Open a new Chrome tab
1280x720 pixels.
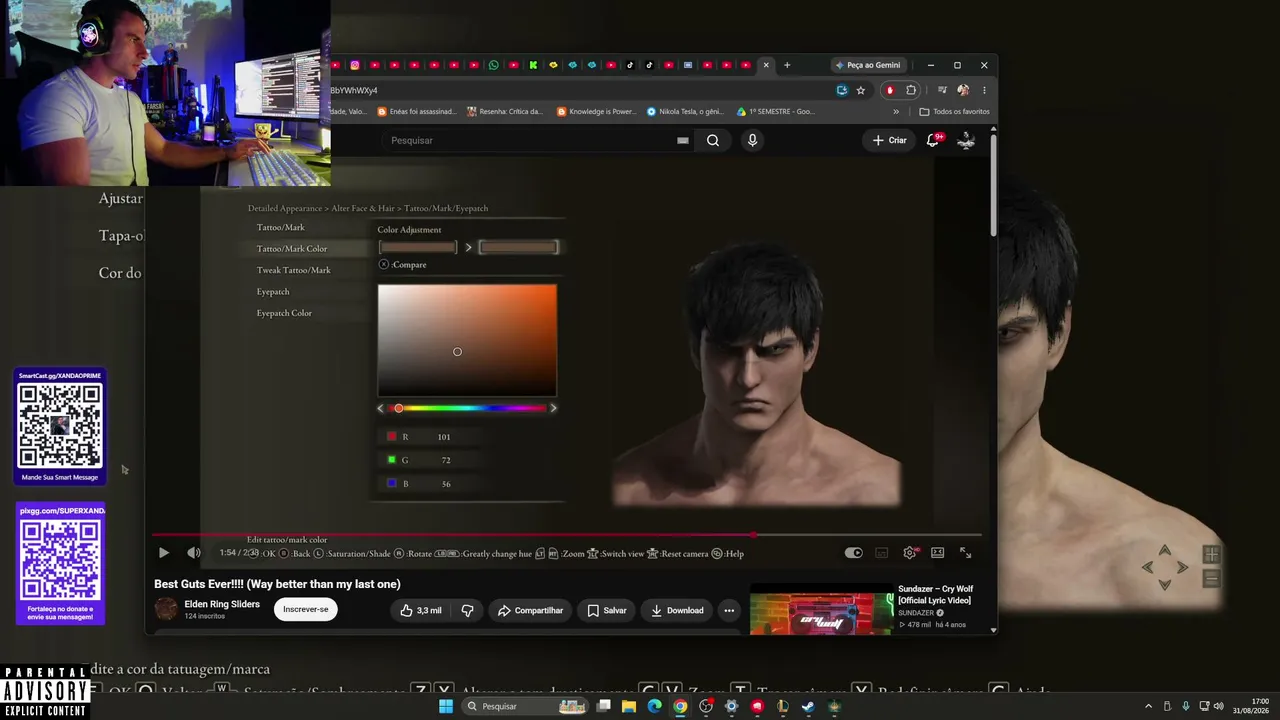(x=787, y=65)
